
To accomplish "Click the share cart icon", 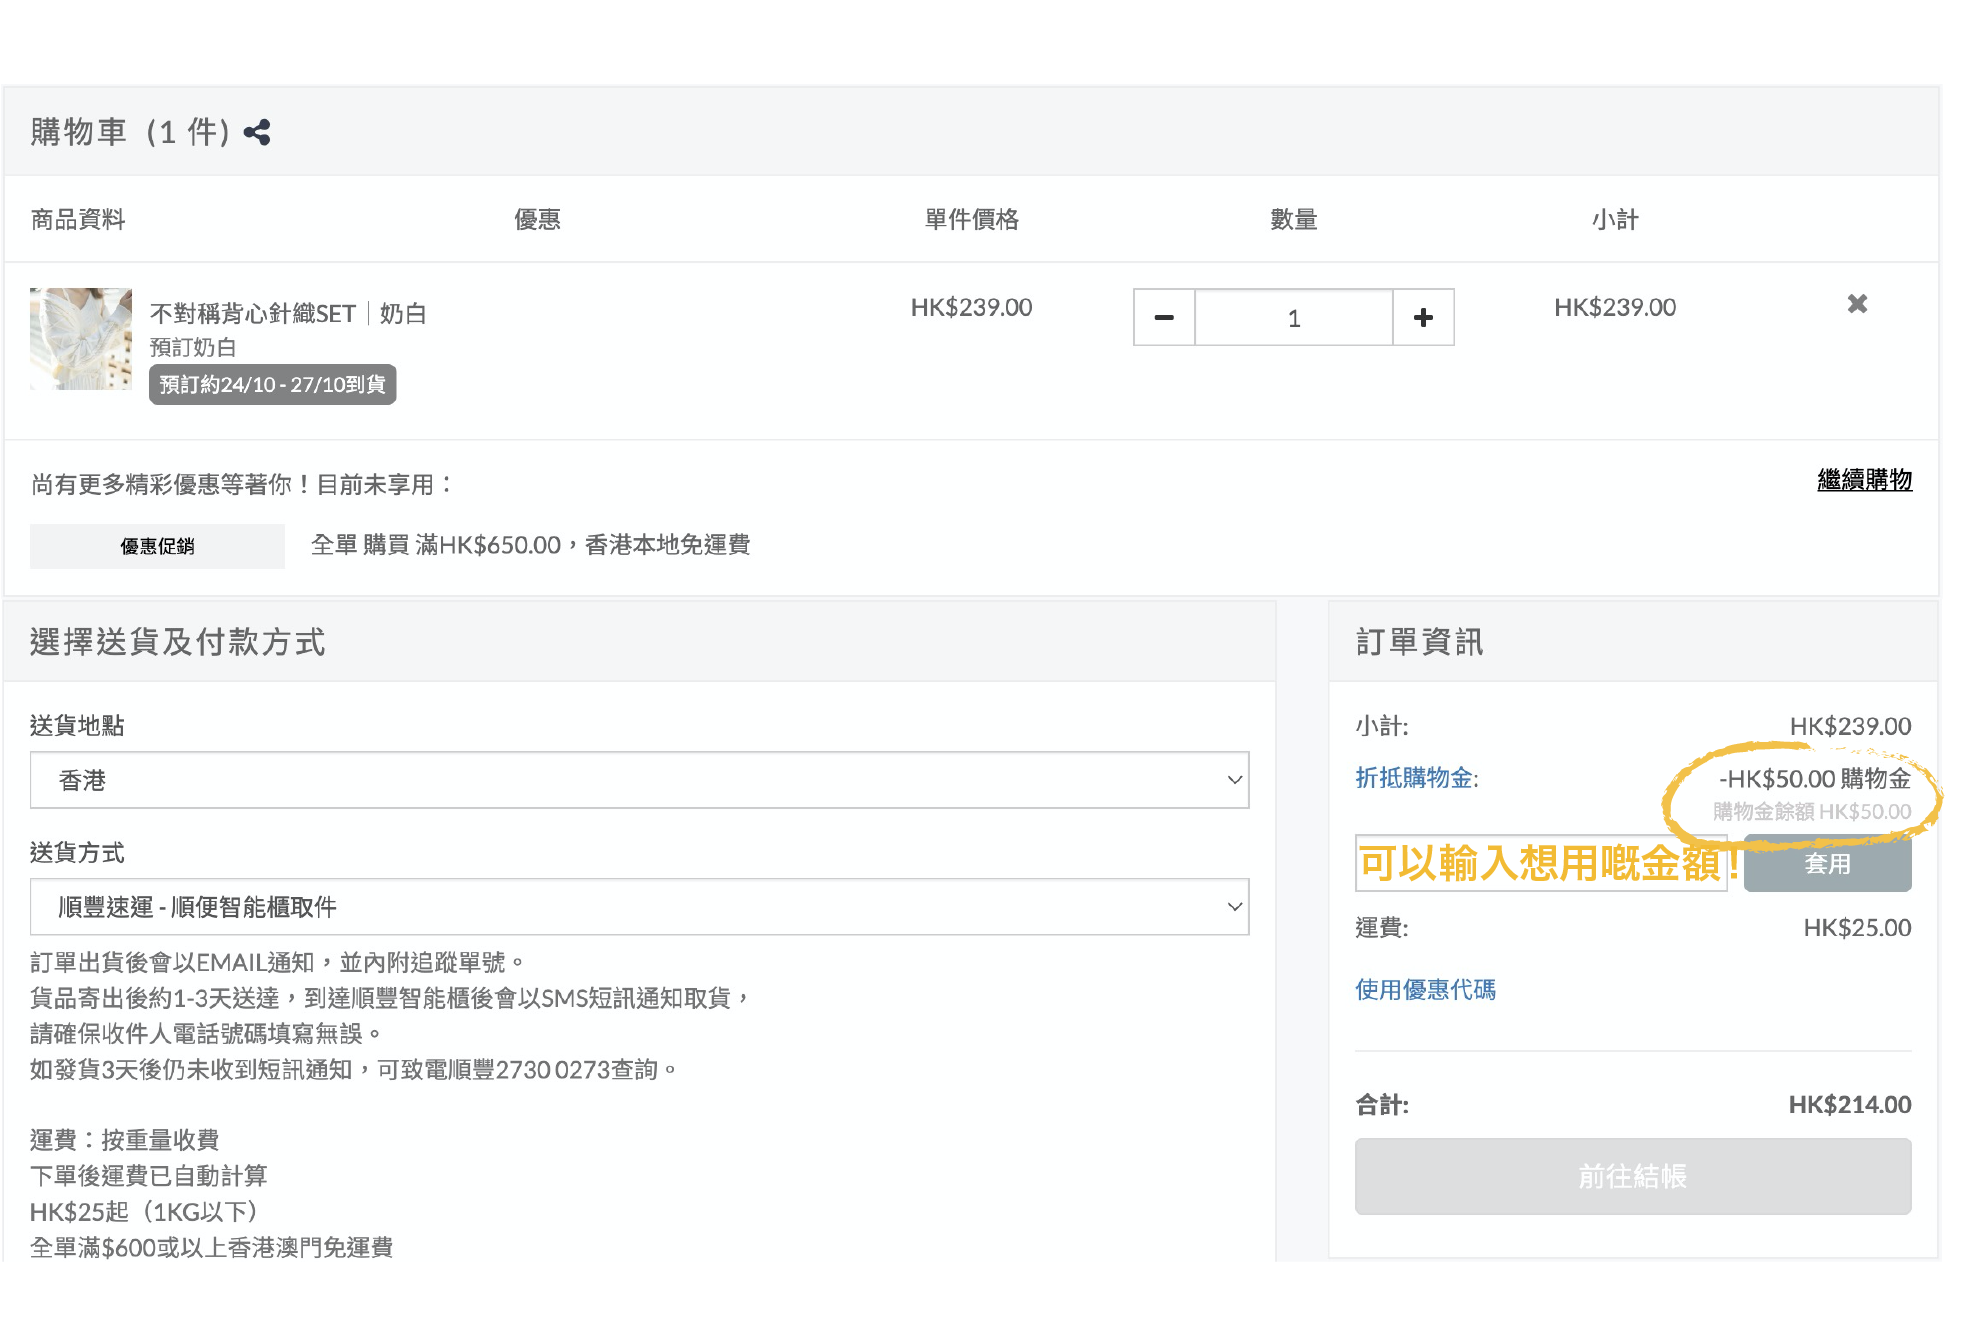I will point(257,132).
